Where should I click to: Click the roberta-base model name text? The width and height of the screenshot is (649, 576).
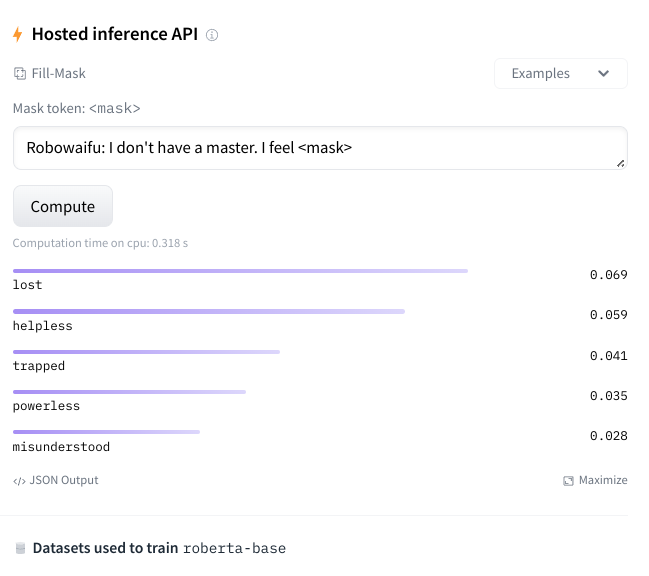tap(234, 548)
